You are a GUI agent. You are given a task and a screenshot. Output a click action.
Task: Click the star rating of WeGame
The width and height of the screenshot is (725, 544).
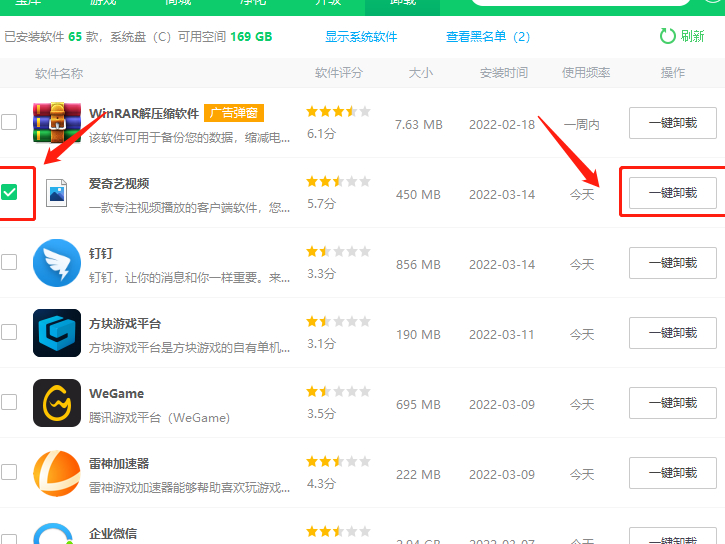tap(338, 391)
